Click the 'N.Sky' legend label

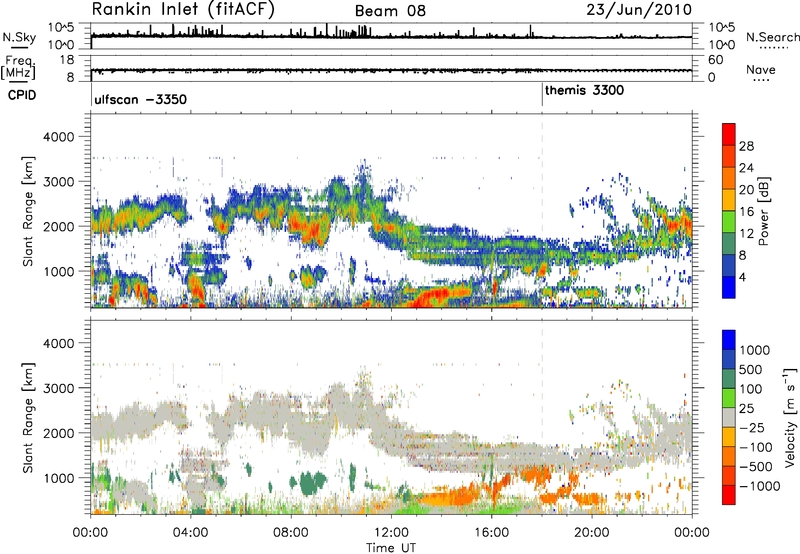pyautogui.click(x=19, y=37)
